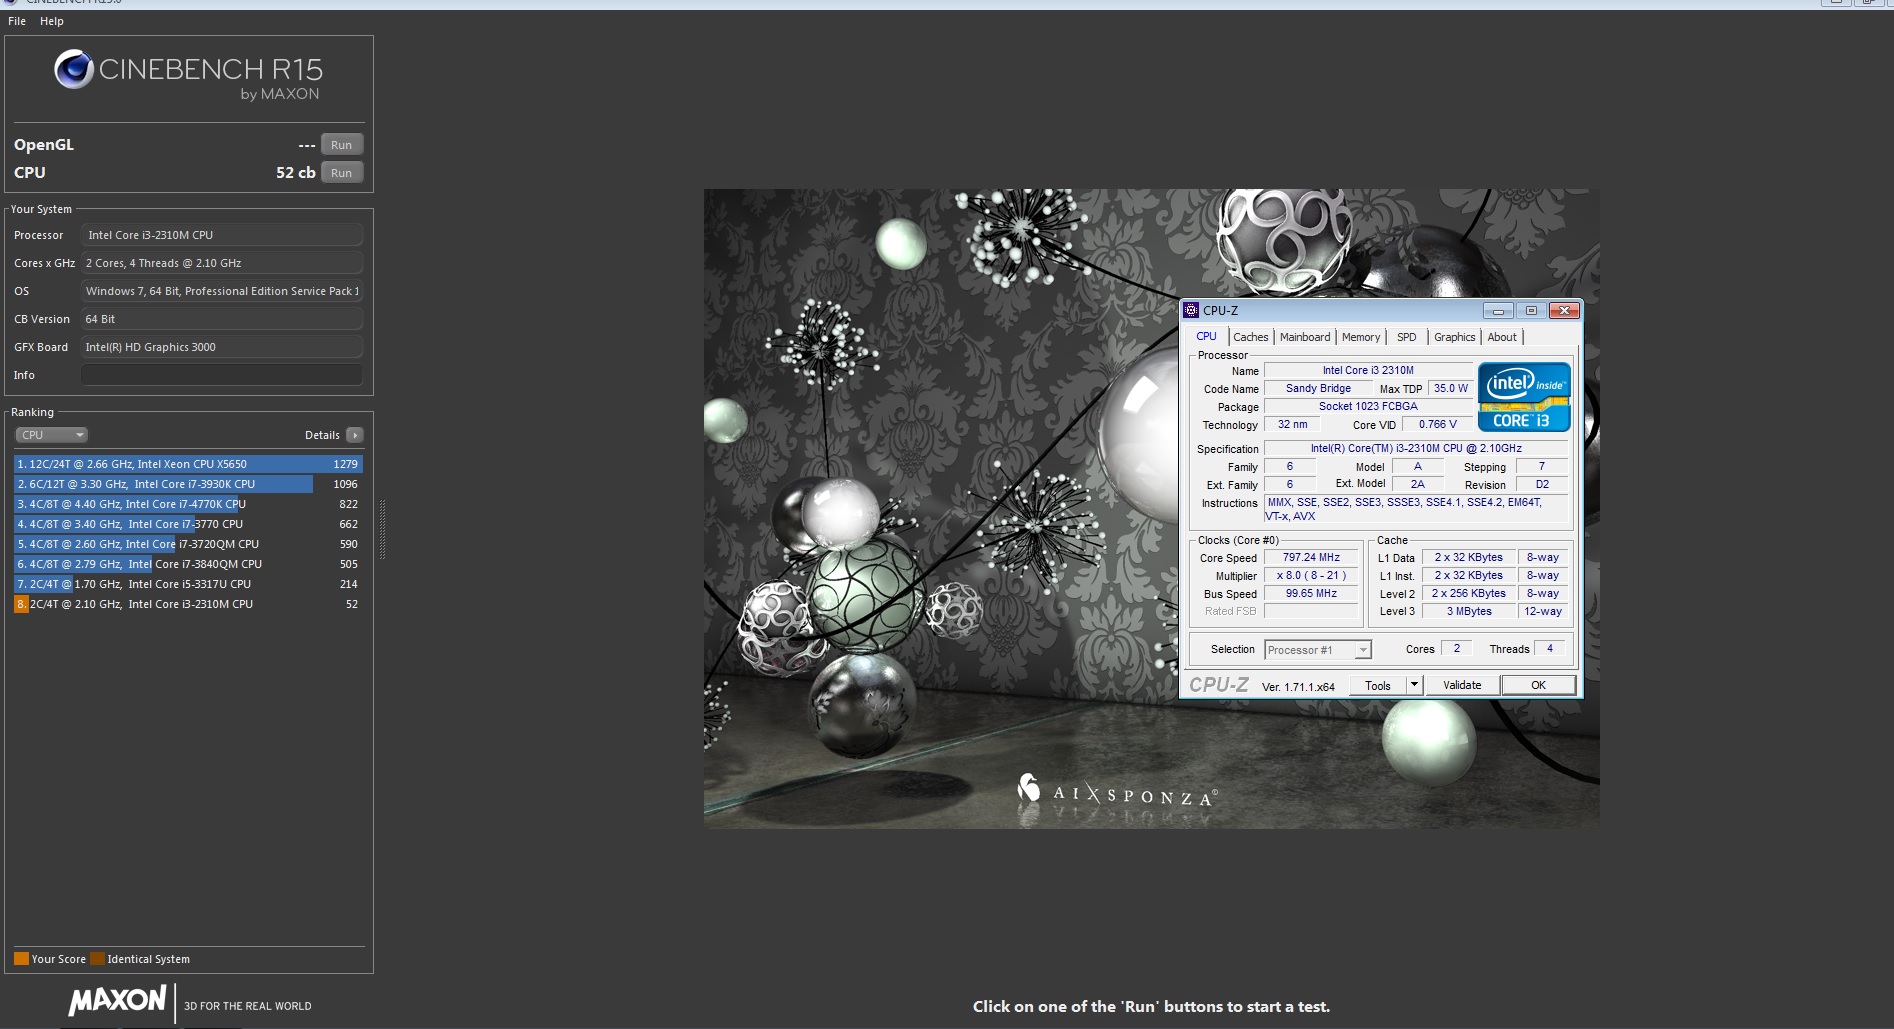The width and height of the screenshot is (1894, 1029).
Task: Click the Identical System legend swatch
Action: [97, 959]
